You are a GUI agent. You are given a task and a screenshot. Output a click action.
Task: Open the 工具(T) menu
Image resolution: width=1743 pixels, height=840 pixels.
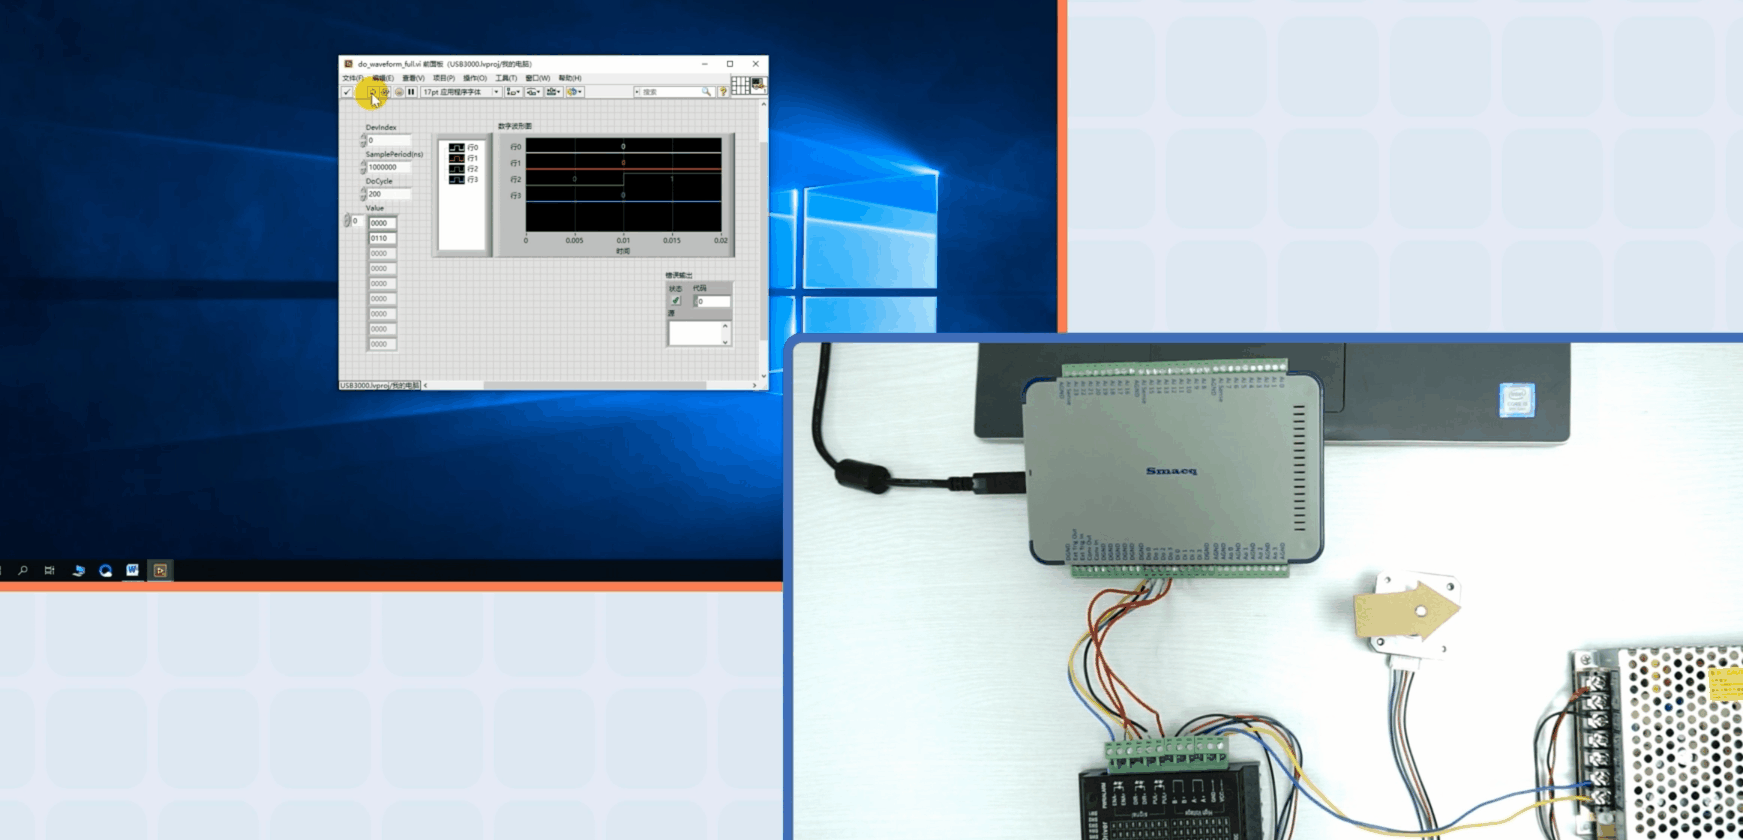tap(506, 78)
